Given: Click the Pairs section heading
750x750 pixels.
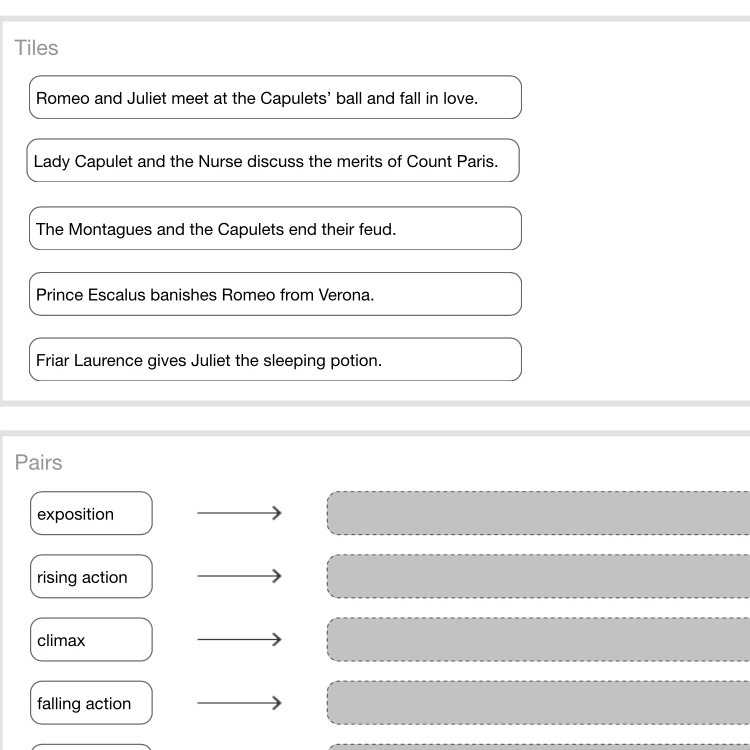Looking at the screenshot, I should pos(39,462).
